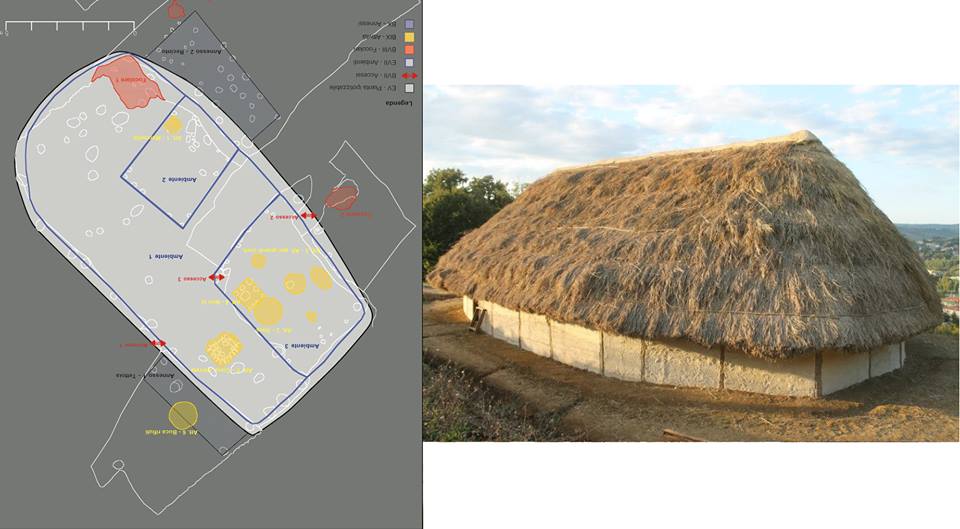Click the red Accesso 2 double arrow
960x529 pixels.
point(309,216)
